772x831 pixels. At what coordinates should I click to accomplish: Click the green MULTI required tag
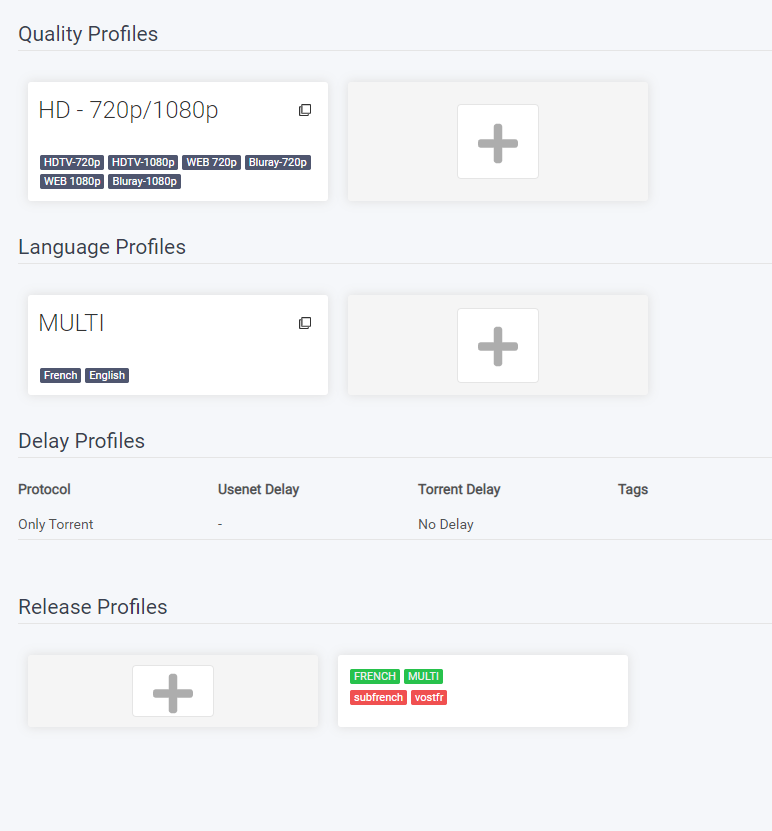coord(424,676)
